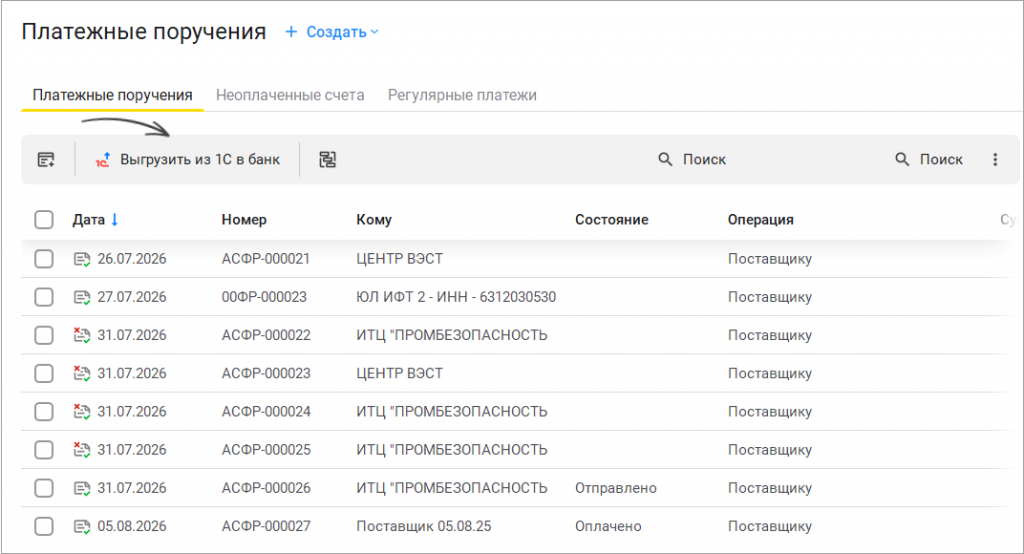1024x554 pixels.
Task: Click the Создать link
Action: pyautogui.click(x=336, y=31)
